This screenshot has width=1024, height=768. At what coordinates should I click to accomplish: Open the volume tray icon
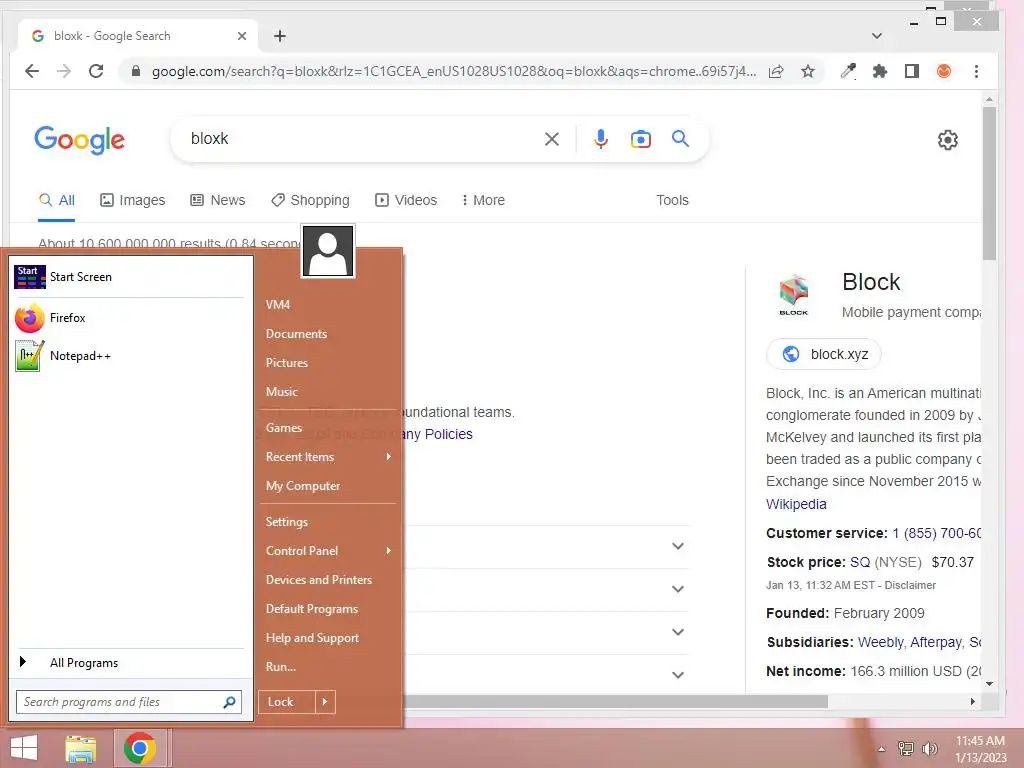coord(929,749)
